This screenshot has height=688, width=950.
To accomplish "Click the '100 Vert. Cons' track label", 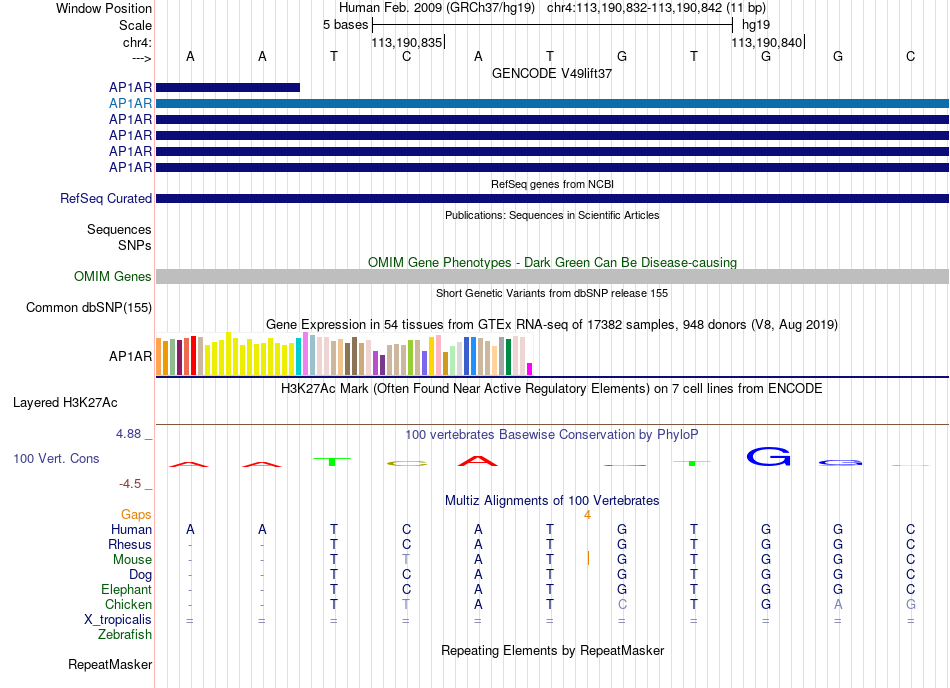I will coord(56,458).
